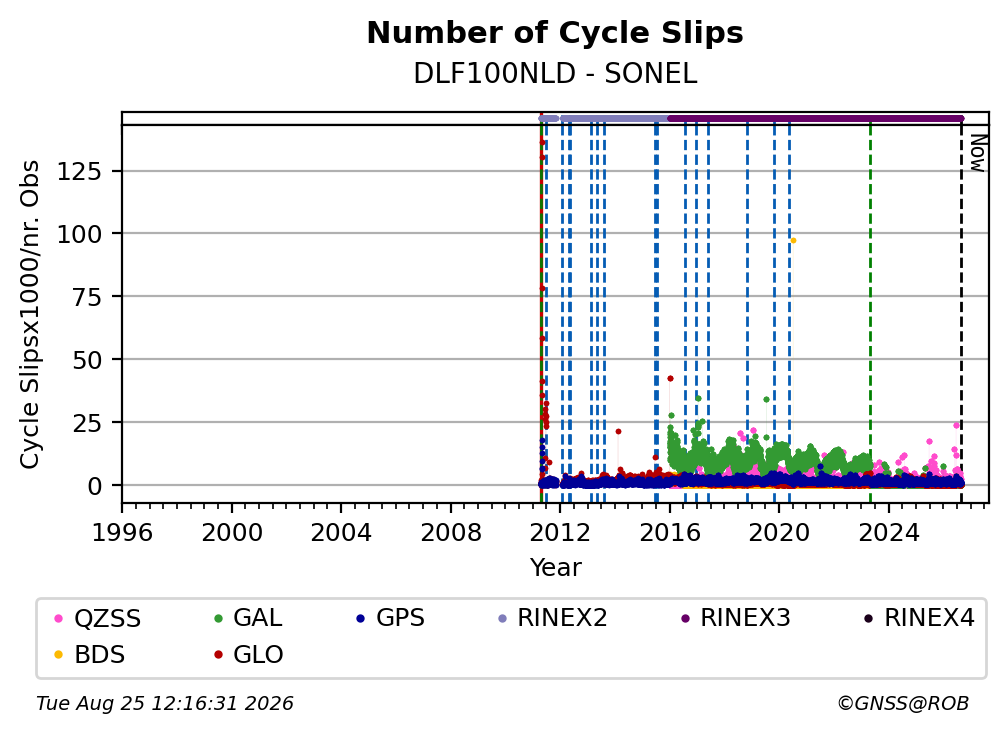Click the 'Number of Cycle Slips' chart title
Viewport: 1008px width, 734px height.
(x=555, y=33)
